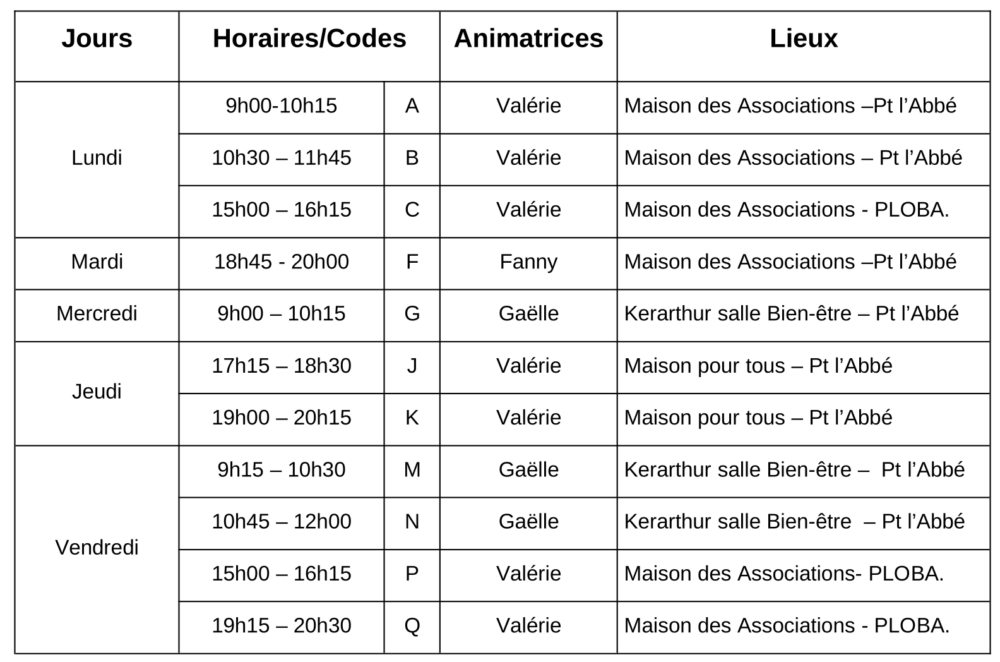Select the 19h15 – 20h30 time slot
Image resolution: width=1000 pixels, height=662 pixels.
(281, 626)
